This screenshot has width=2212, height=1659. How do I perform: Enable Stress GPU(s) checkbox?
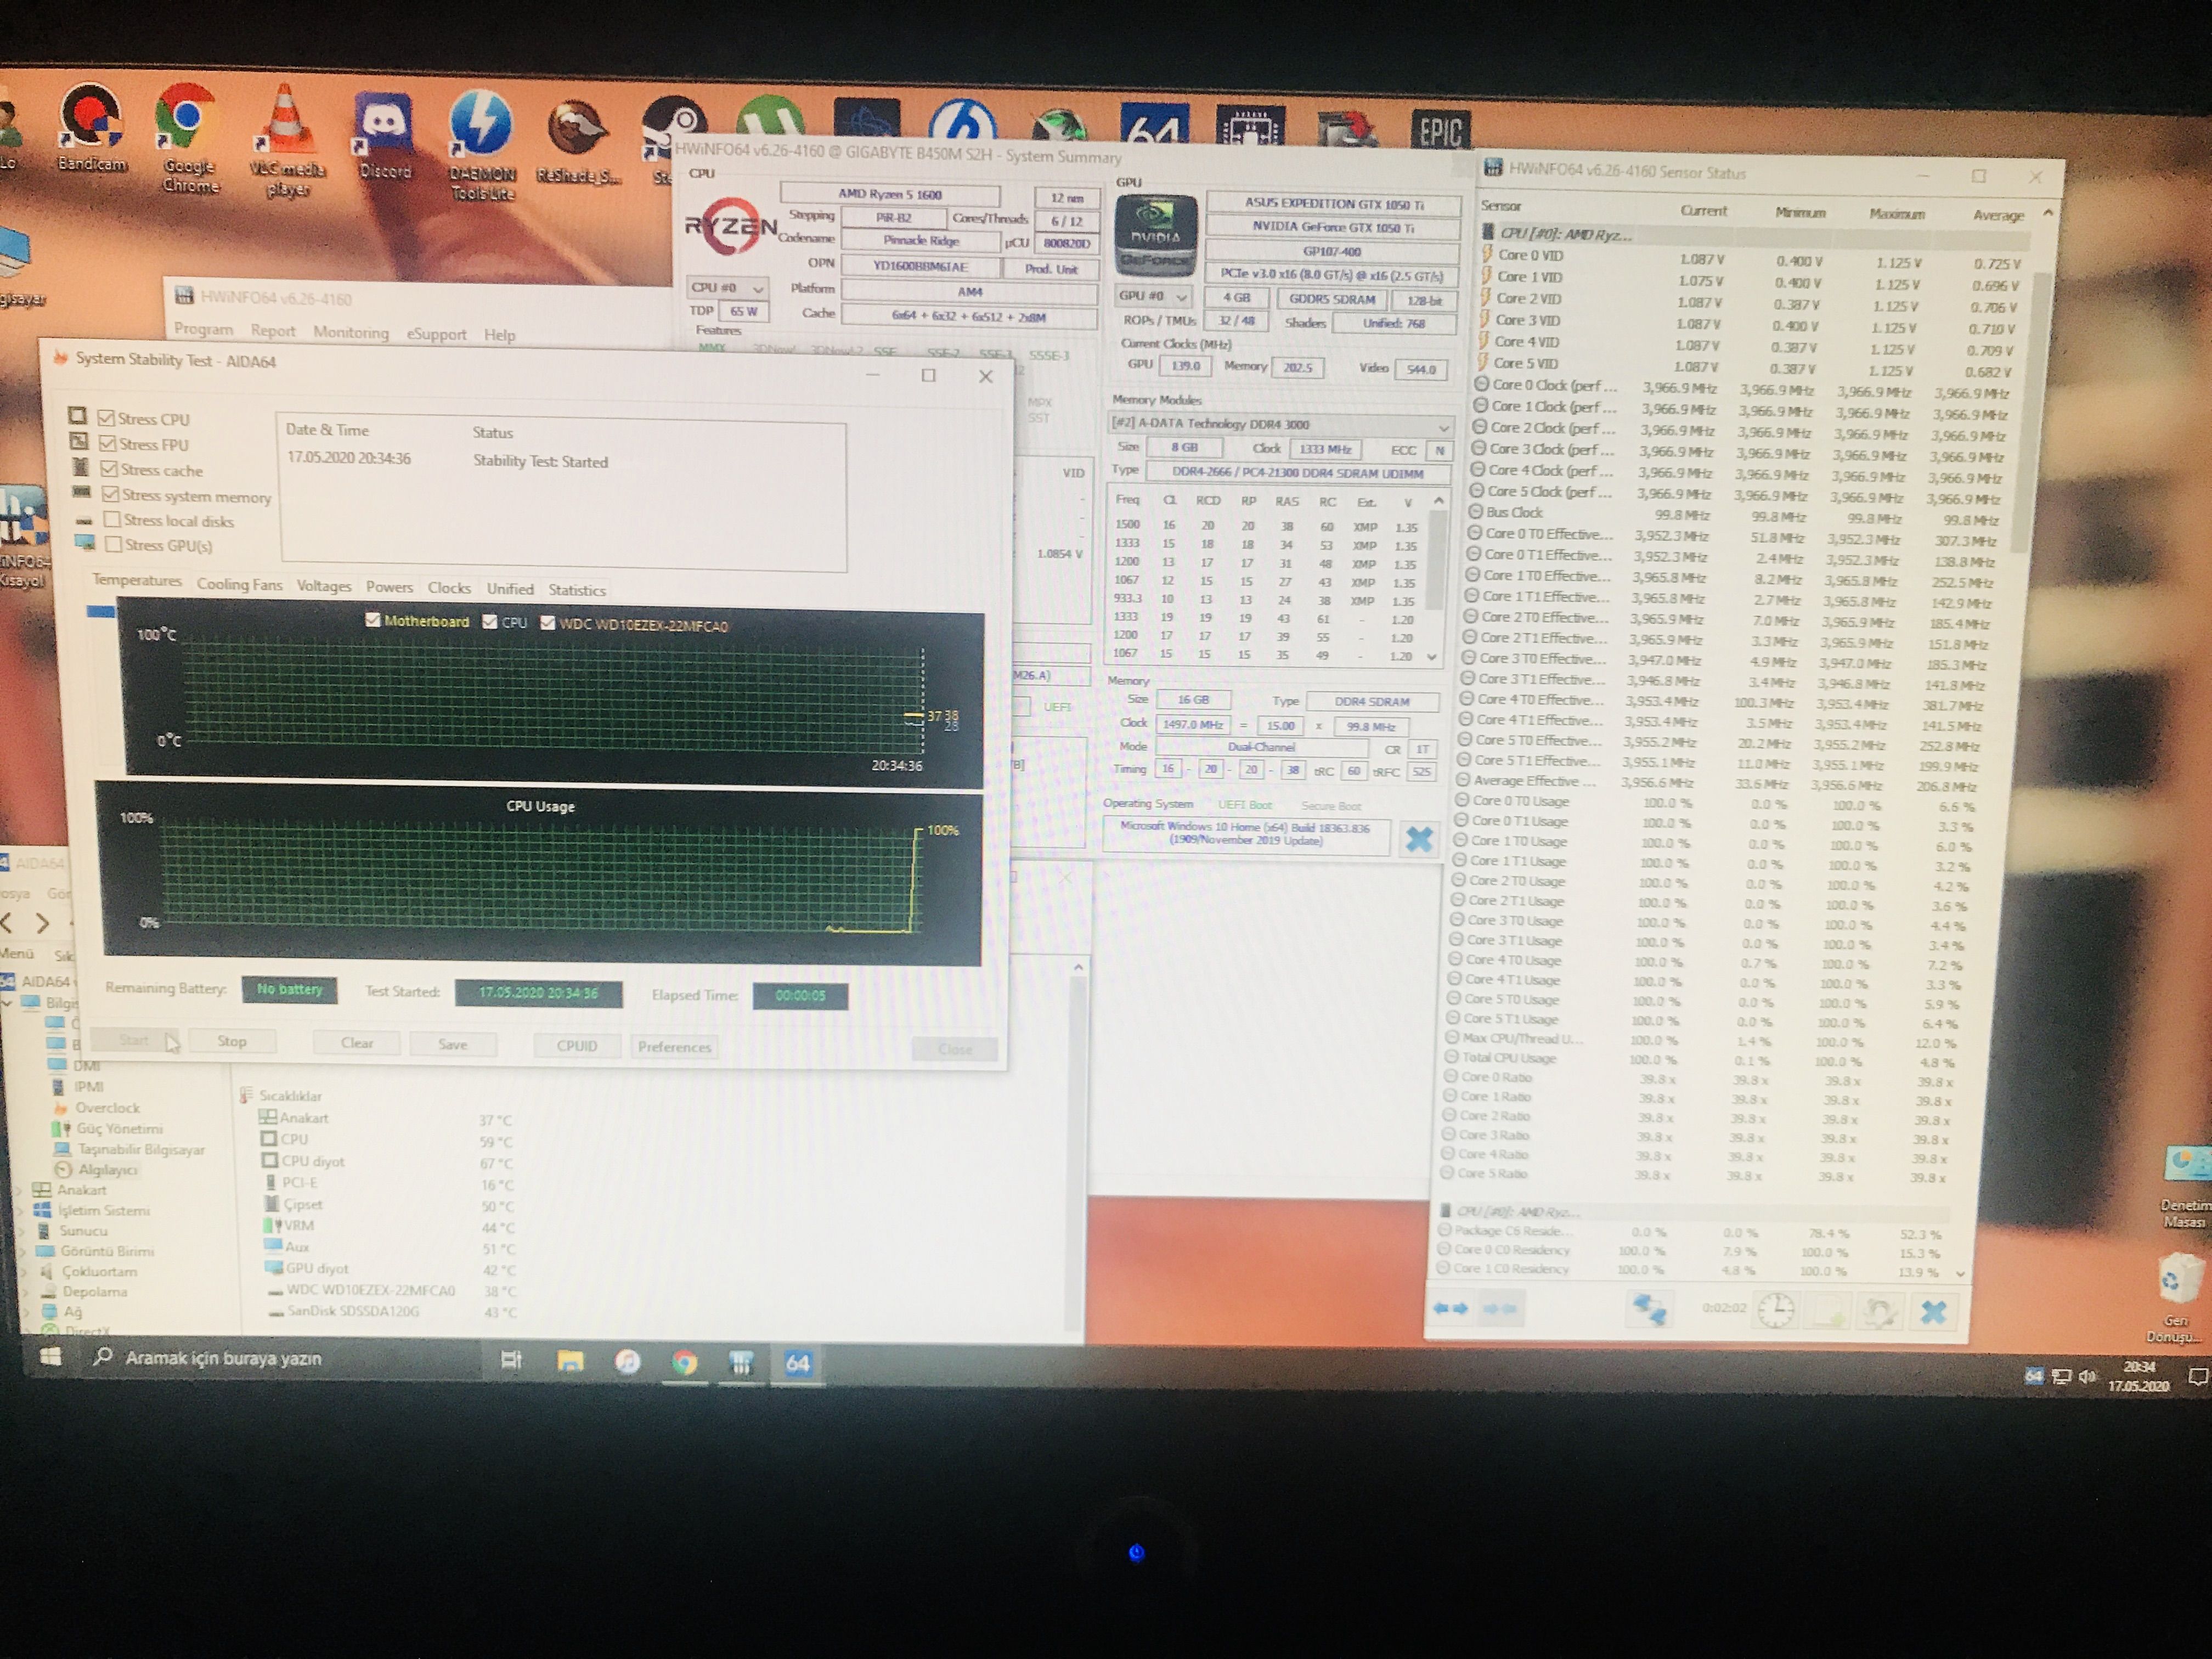113,544
